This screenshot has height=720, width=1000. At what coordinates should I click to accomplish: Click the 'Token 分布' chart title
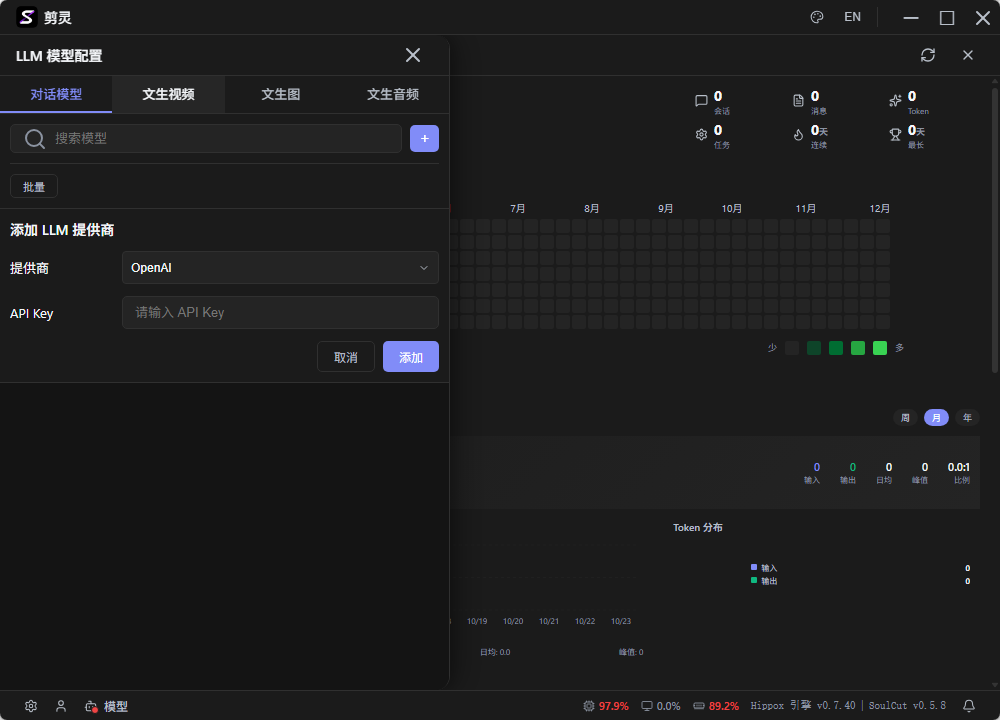click(x=698, y=528)
